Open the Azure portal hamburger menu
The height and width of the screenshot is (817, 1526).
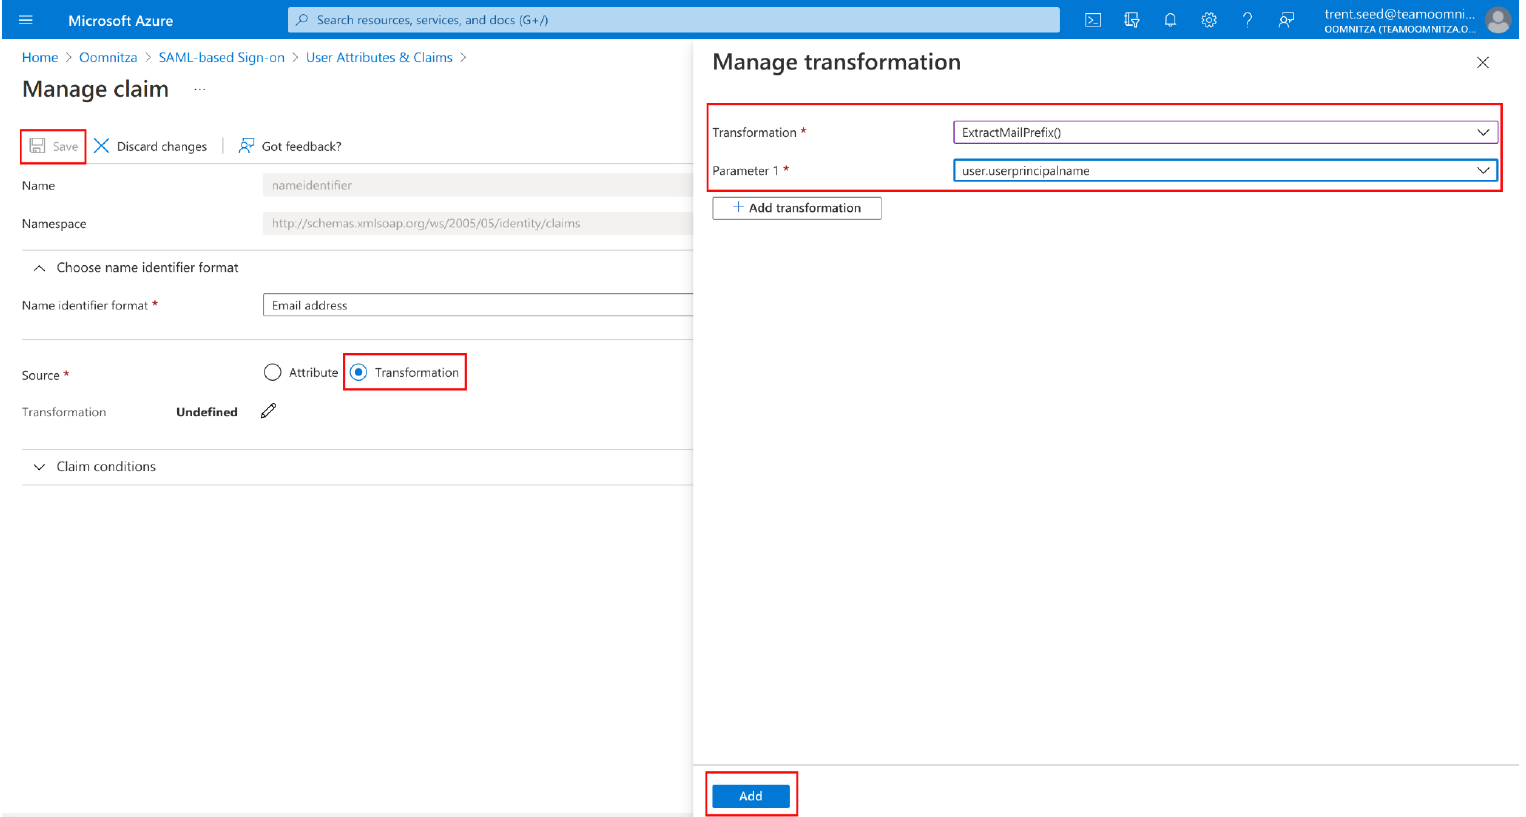pyautogui.click(x=26, y=20)
